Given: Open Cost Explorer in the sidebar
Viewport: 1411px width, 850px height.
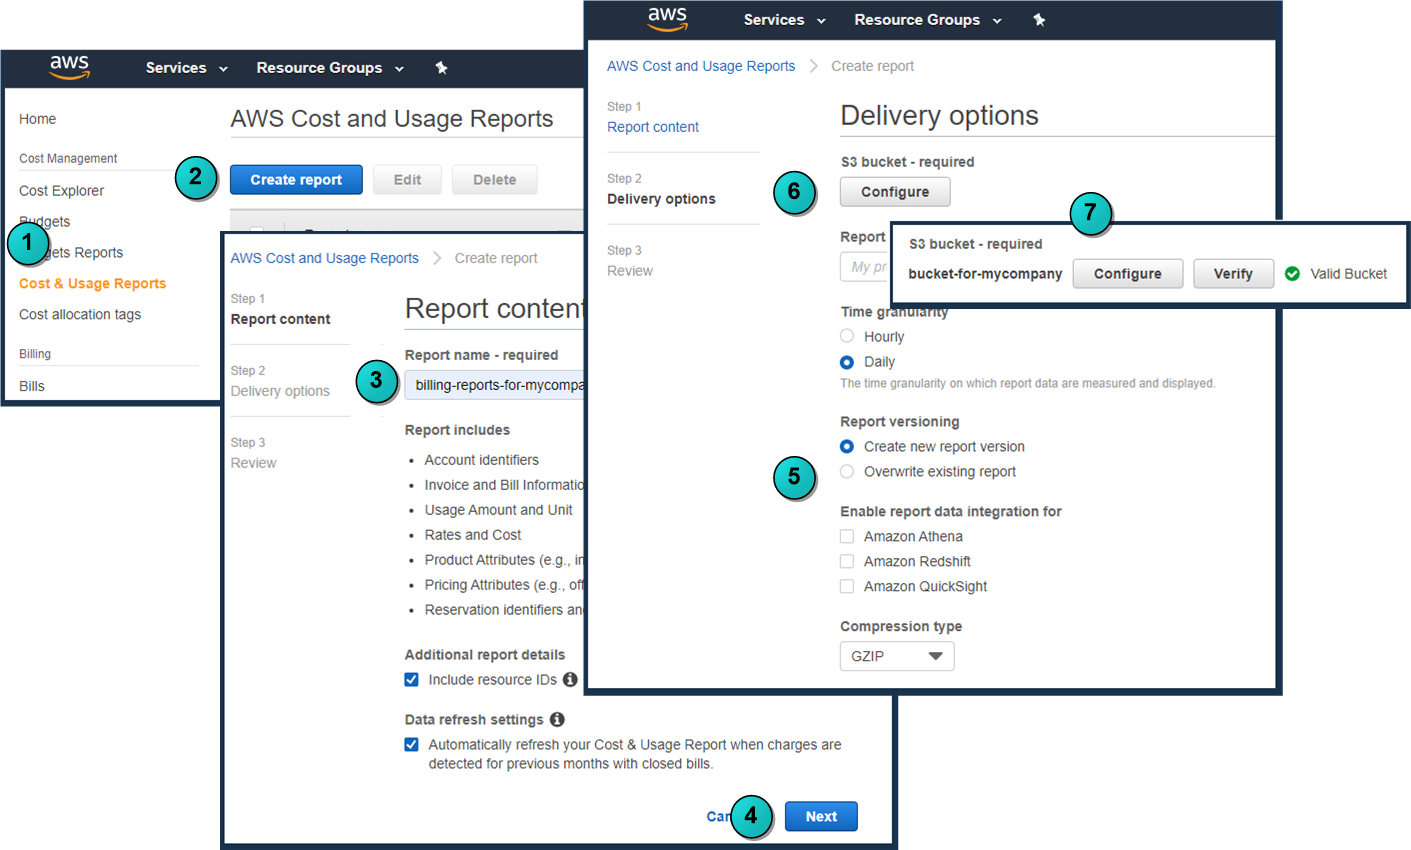Looking at the screenshot, I should [62, 191].
